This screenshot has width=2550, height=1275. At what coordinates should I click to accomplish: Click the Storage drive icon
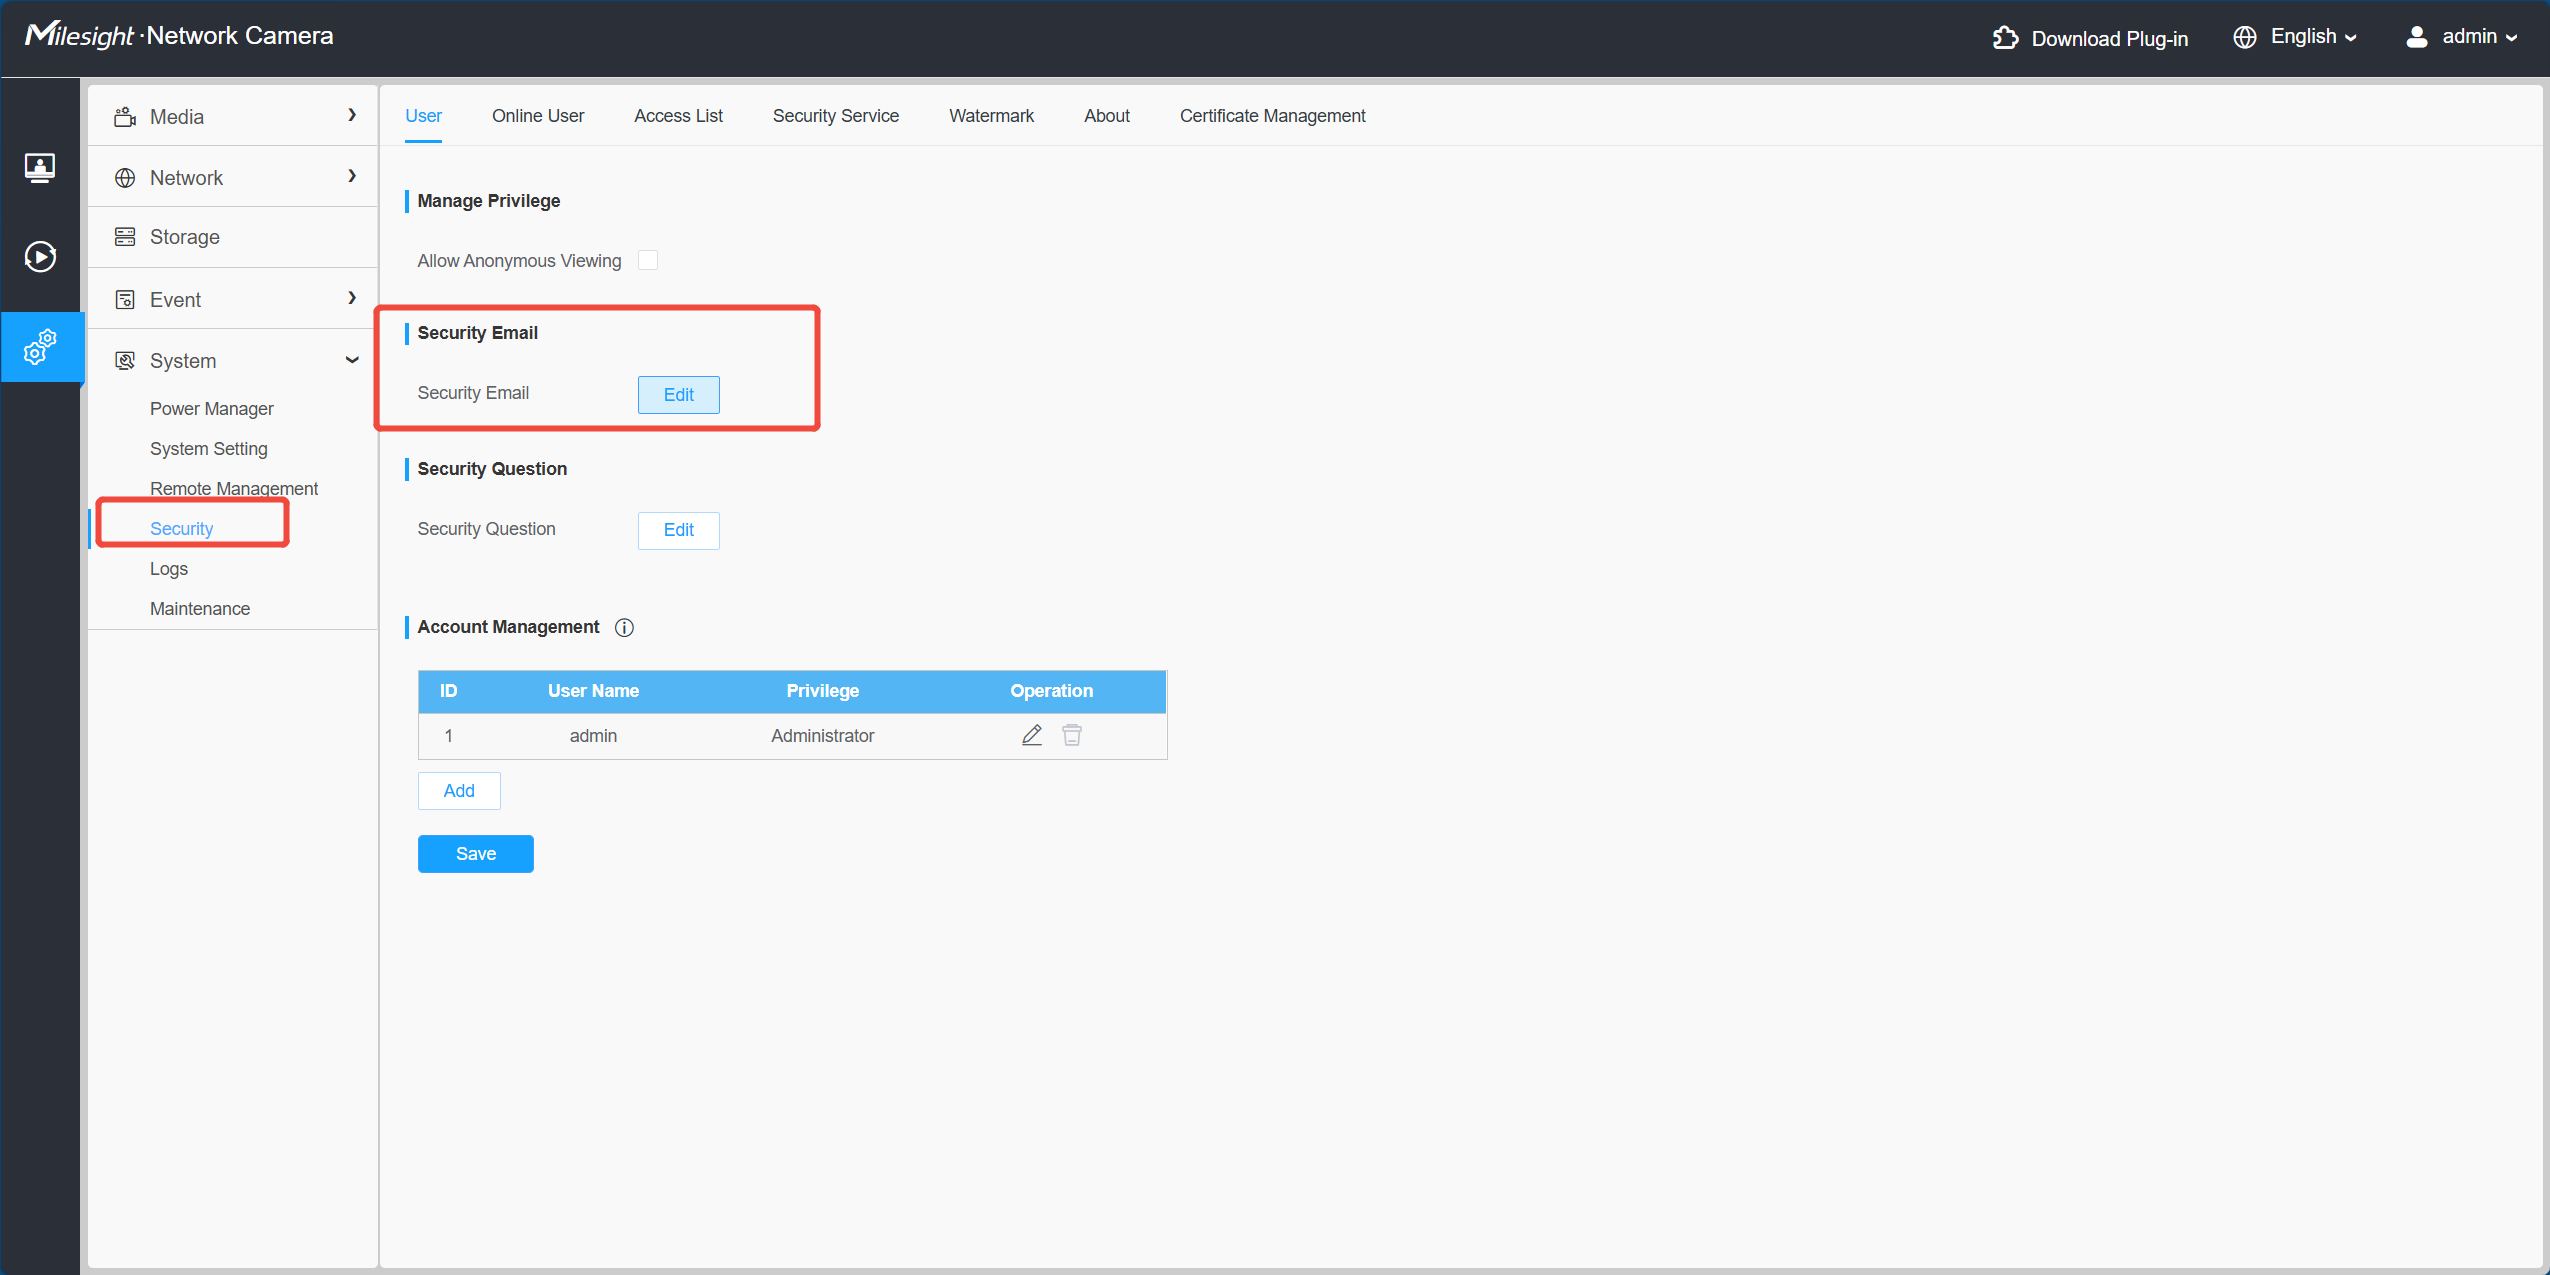(x=125, y=237)
